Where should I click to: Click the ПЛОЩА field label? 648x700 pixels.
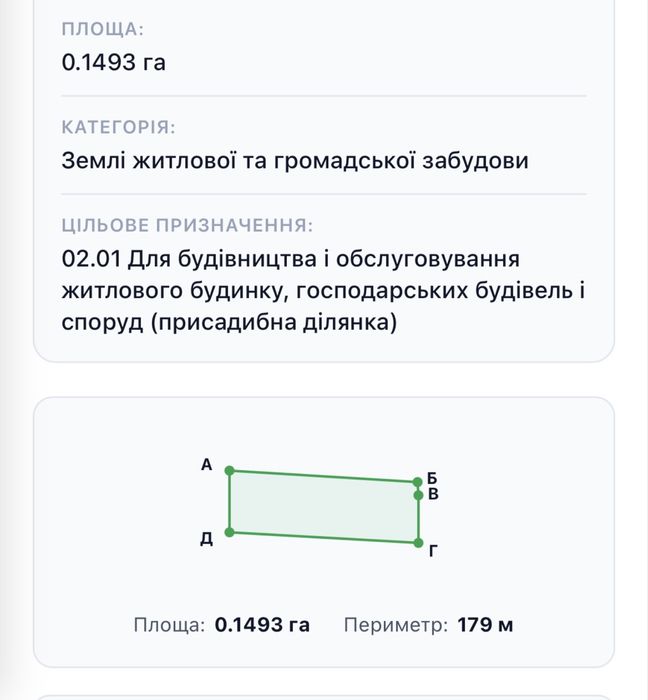103,29
